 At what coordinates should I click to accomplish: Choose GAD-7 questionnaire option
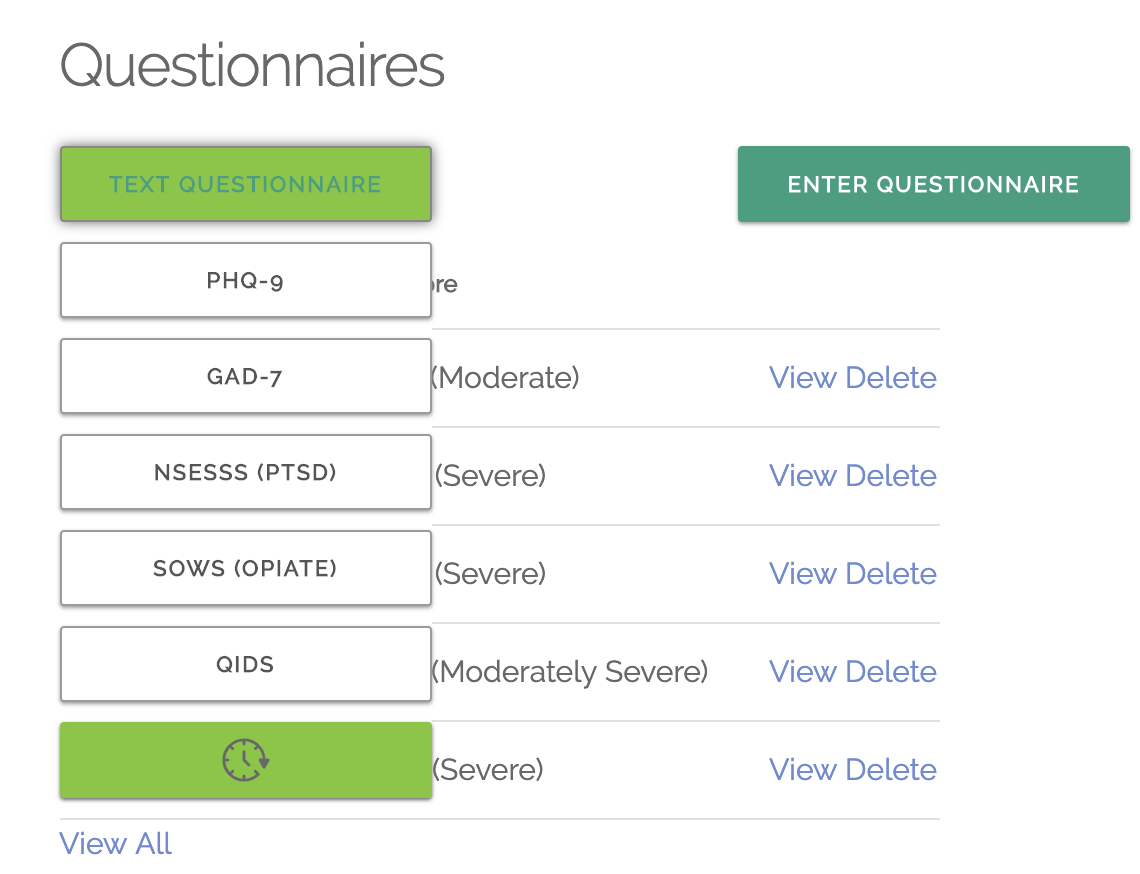coord(246,376)
